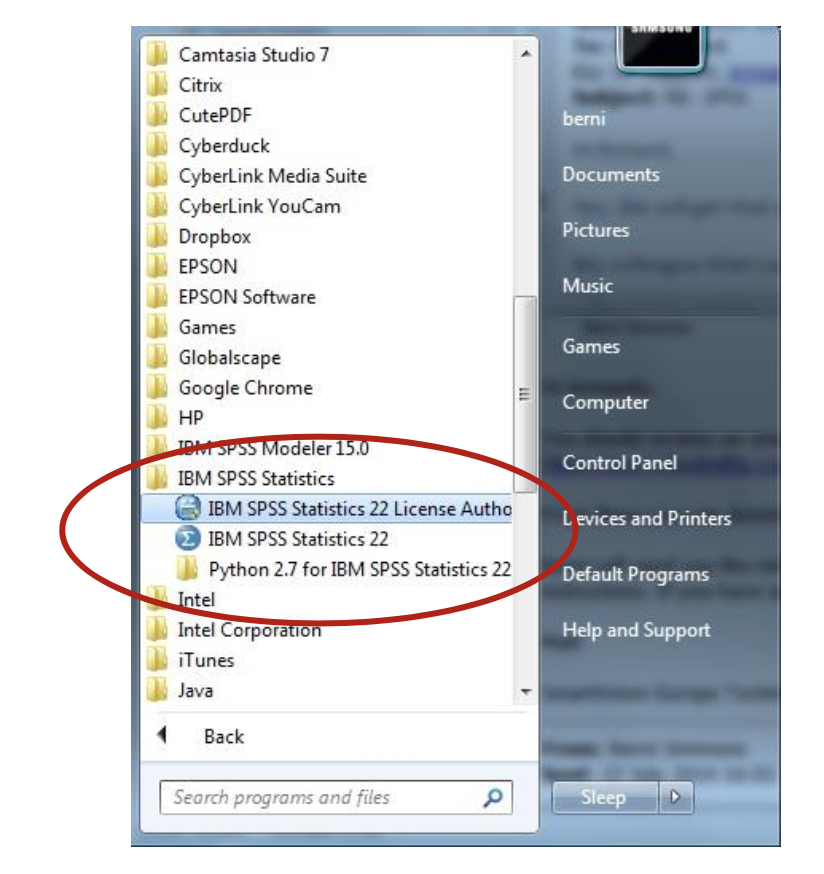Open the shutdown options arrow next to Sleep

click(x=676, y=797)
